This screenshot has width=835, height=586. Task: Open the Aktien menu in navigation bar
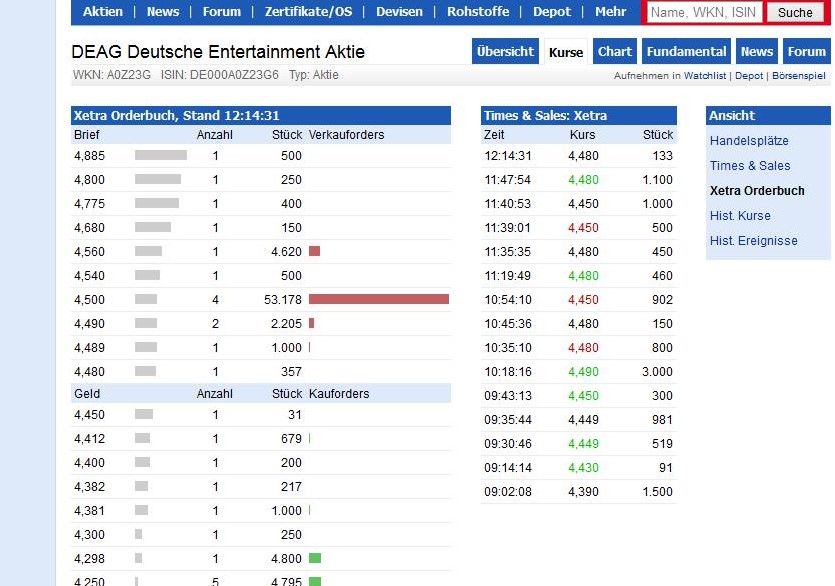coord(103,12)
